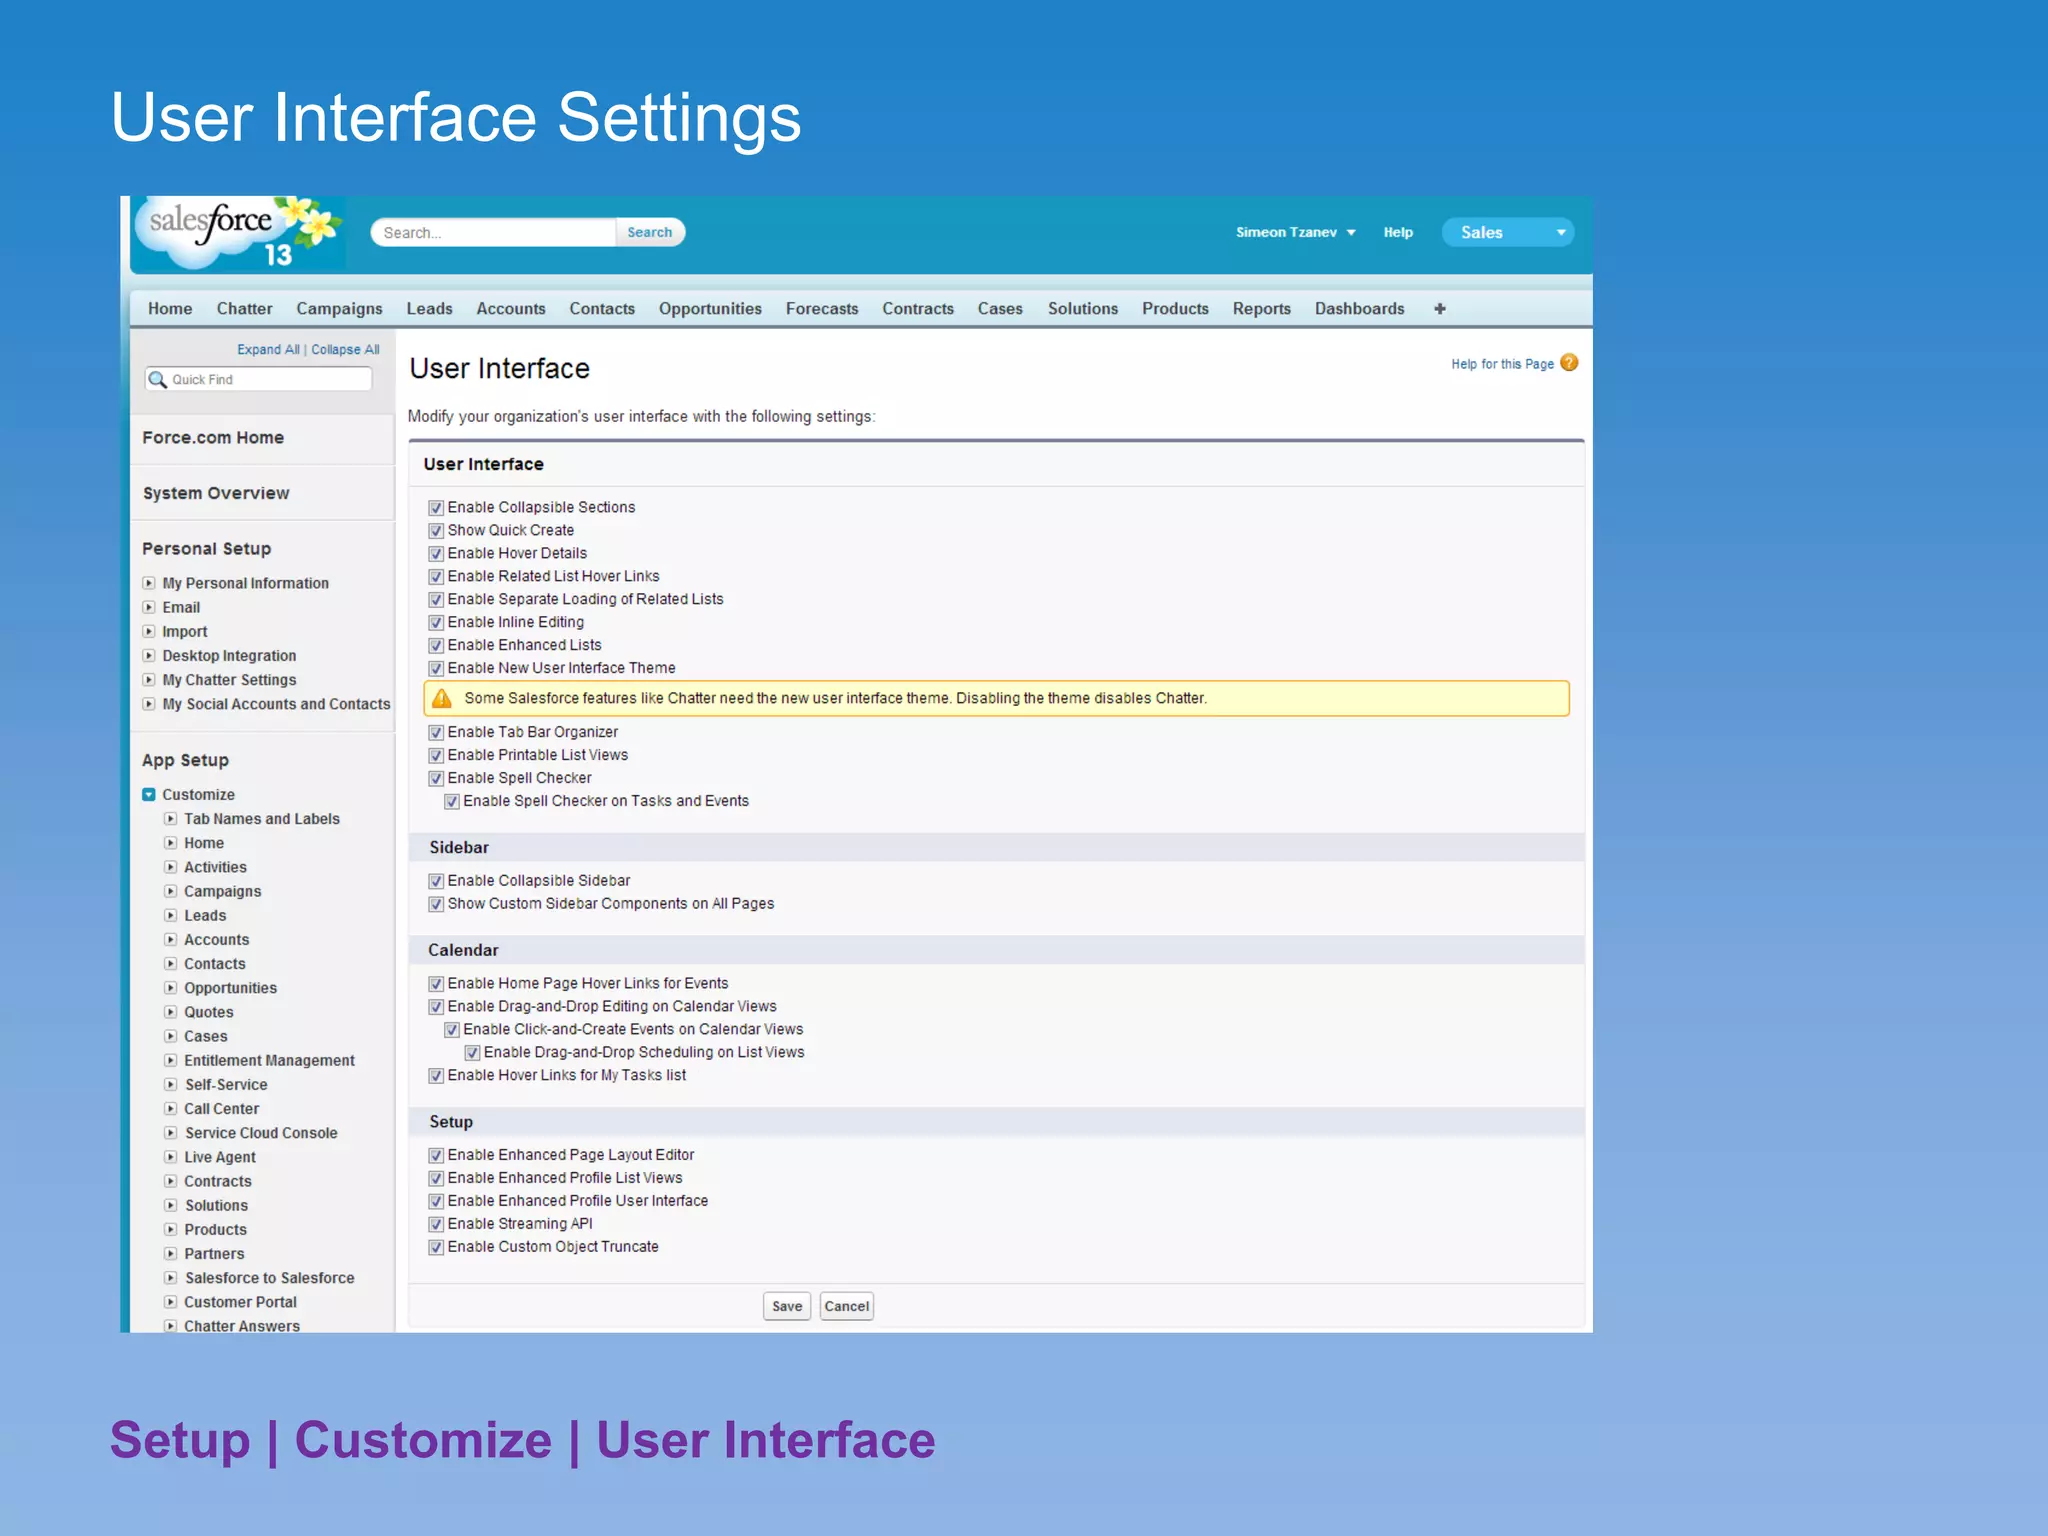Switch to the Chatter tab
This screenshot has width=2048, height=1536.
coord(245,309)
